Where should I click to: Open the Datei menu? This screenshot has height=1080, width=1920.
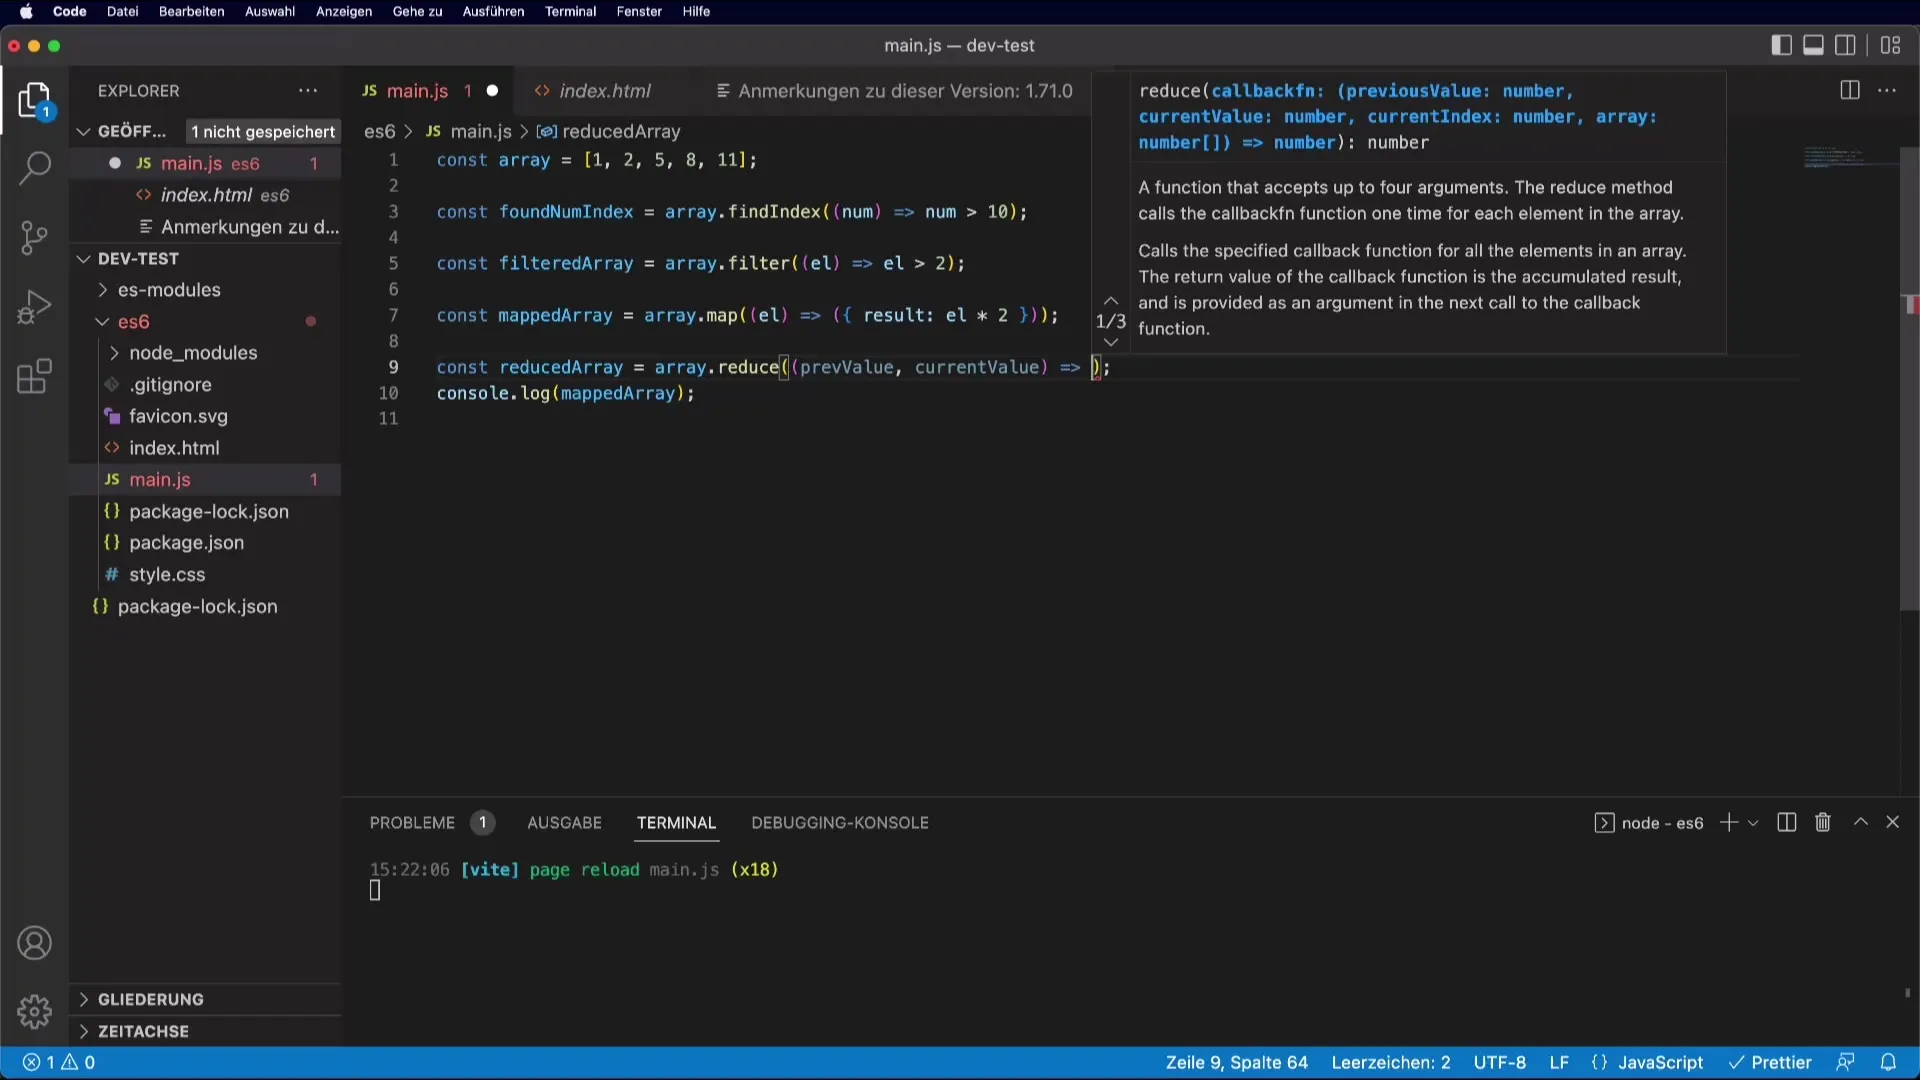click(x=122, y=12)
